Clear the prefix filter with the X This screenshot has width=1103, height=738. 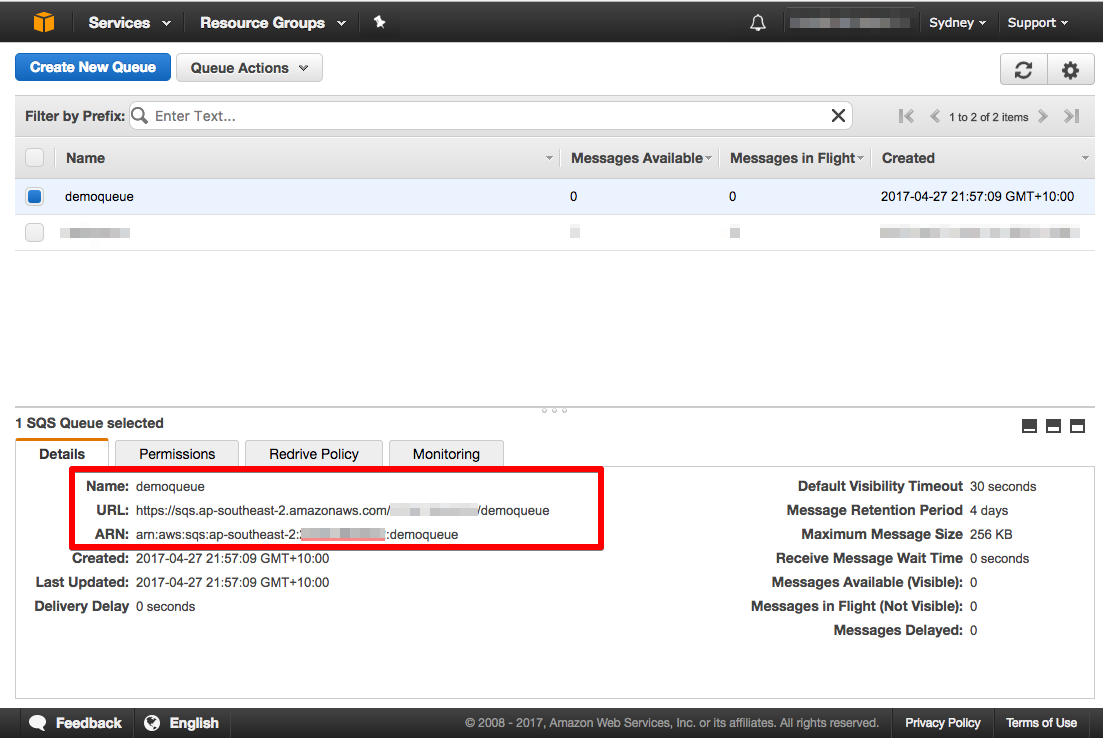(x=838, y=115)
